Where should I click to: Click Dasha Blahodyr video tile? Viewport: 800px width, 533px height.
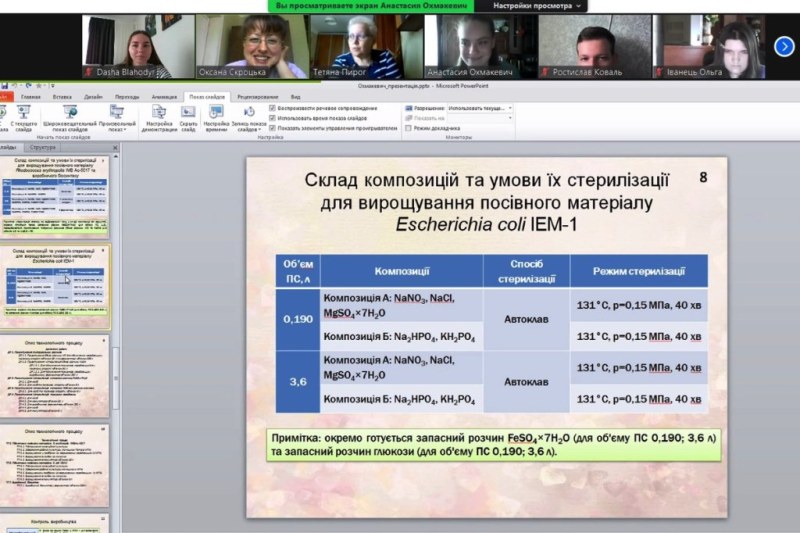tap(138, 46)
